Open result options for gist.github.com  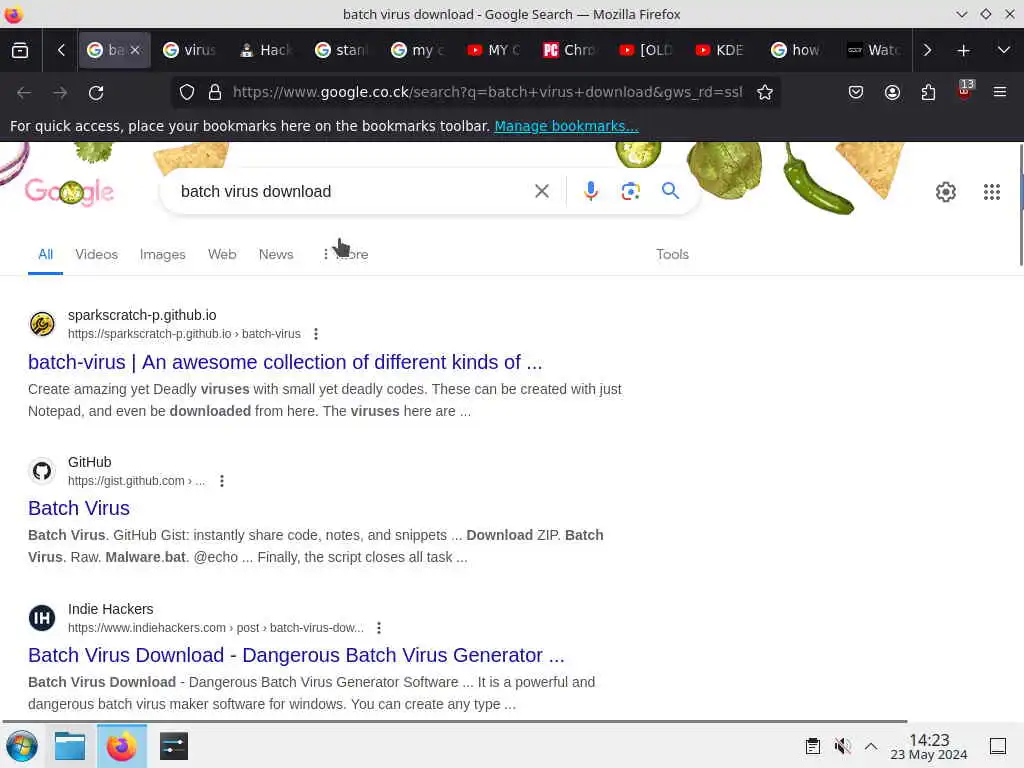point(222,481)
